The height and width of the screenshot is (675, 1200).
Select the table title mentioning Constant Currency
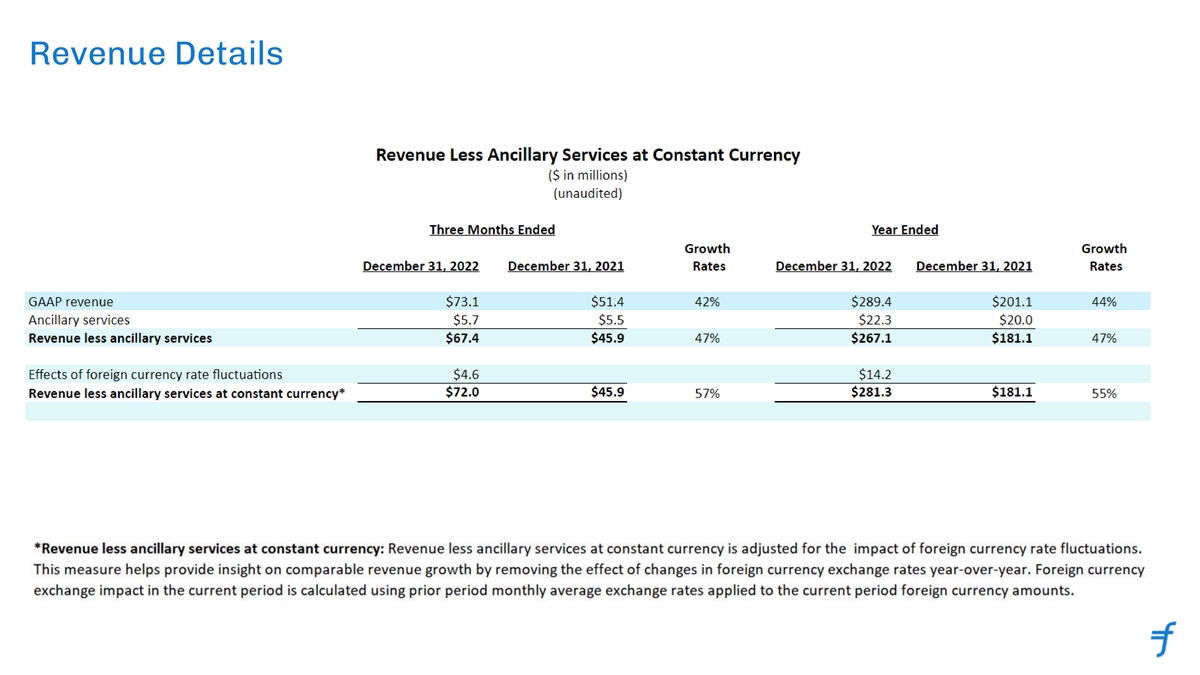coord(587,155)
